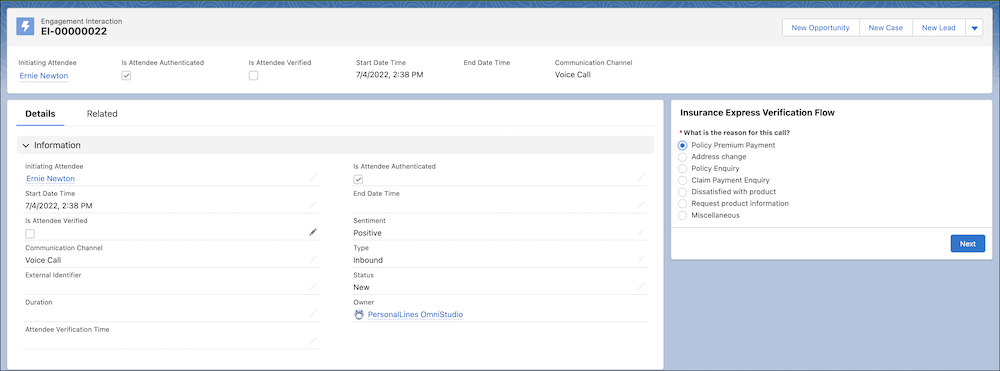This screenshot has height=371, width=1000.
Task: Select Address change radio option
Action: click(x=683, y=157)
